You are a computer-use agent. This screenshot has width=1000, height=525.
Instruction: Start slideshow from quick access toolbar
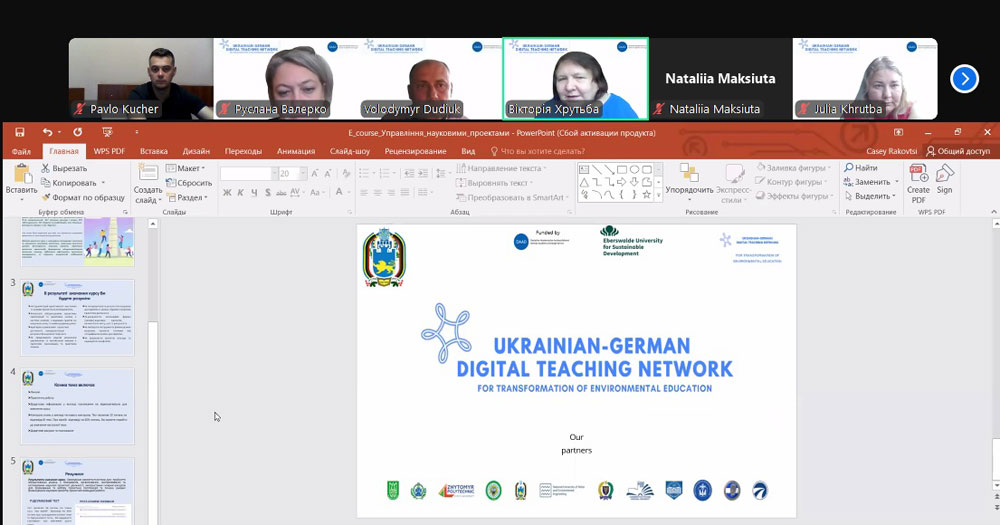pos(107,132)
